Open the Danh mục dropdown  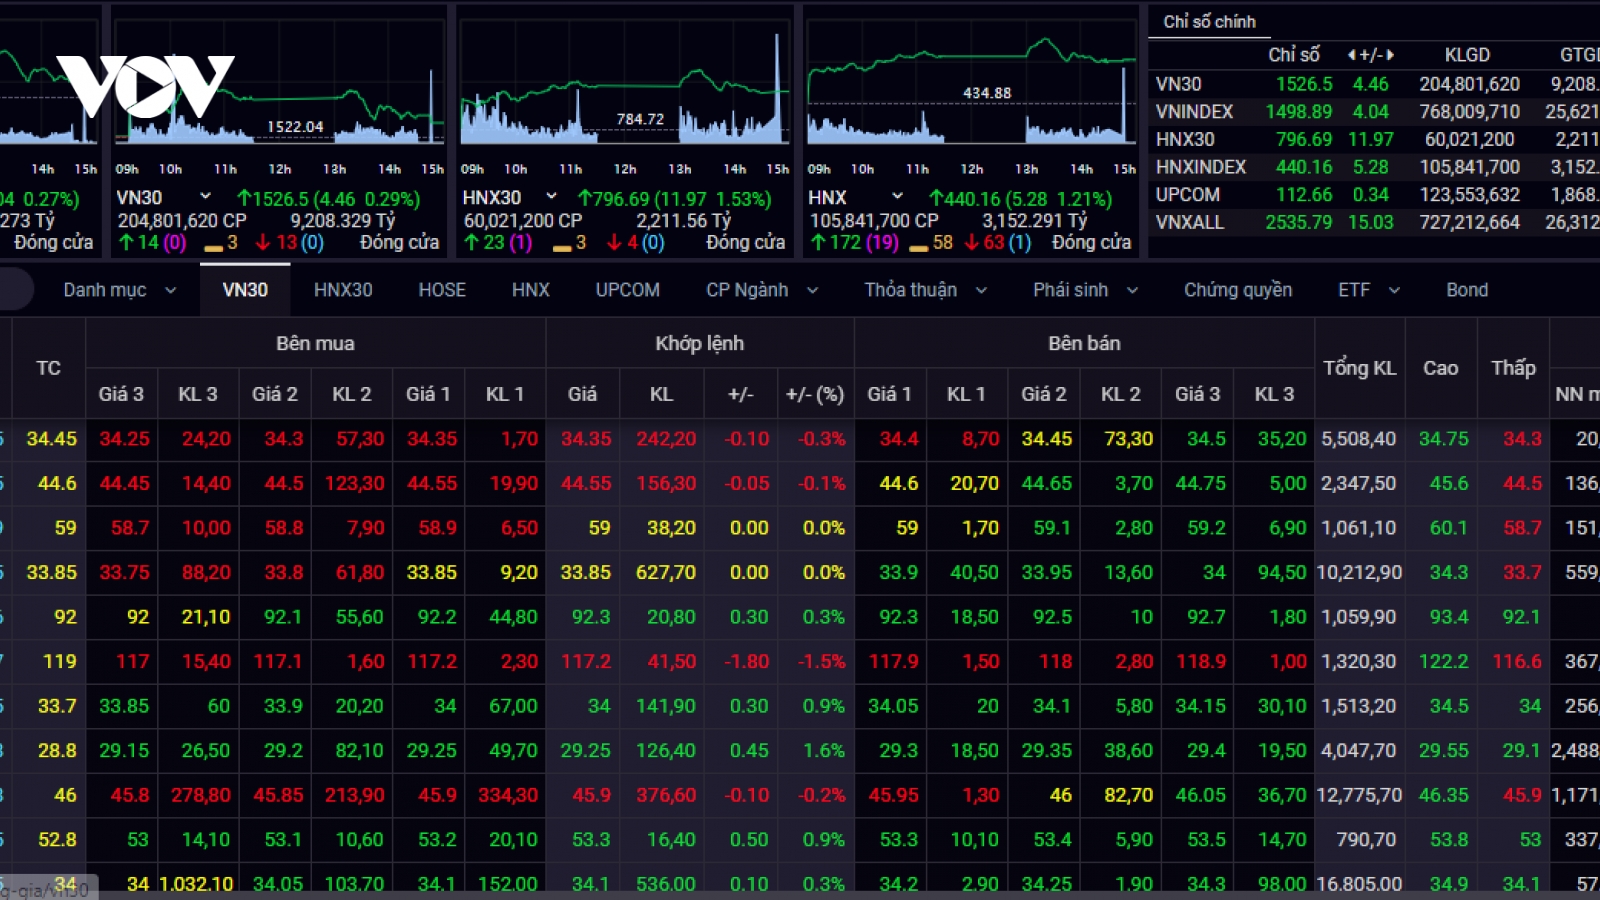point(120,290)
